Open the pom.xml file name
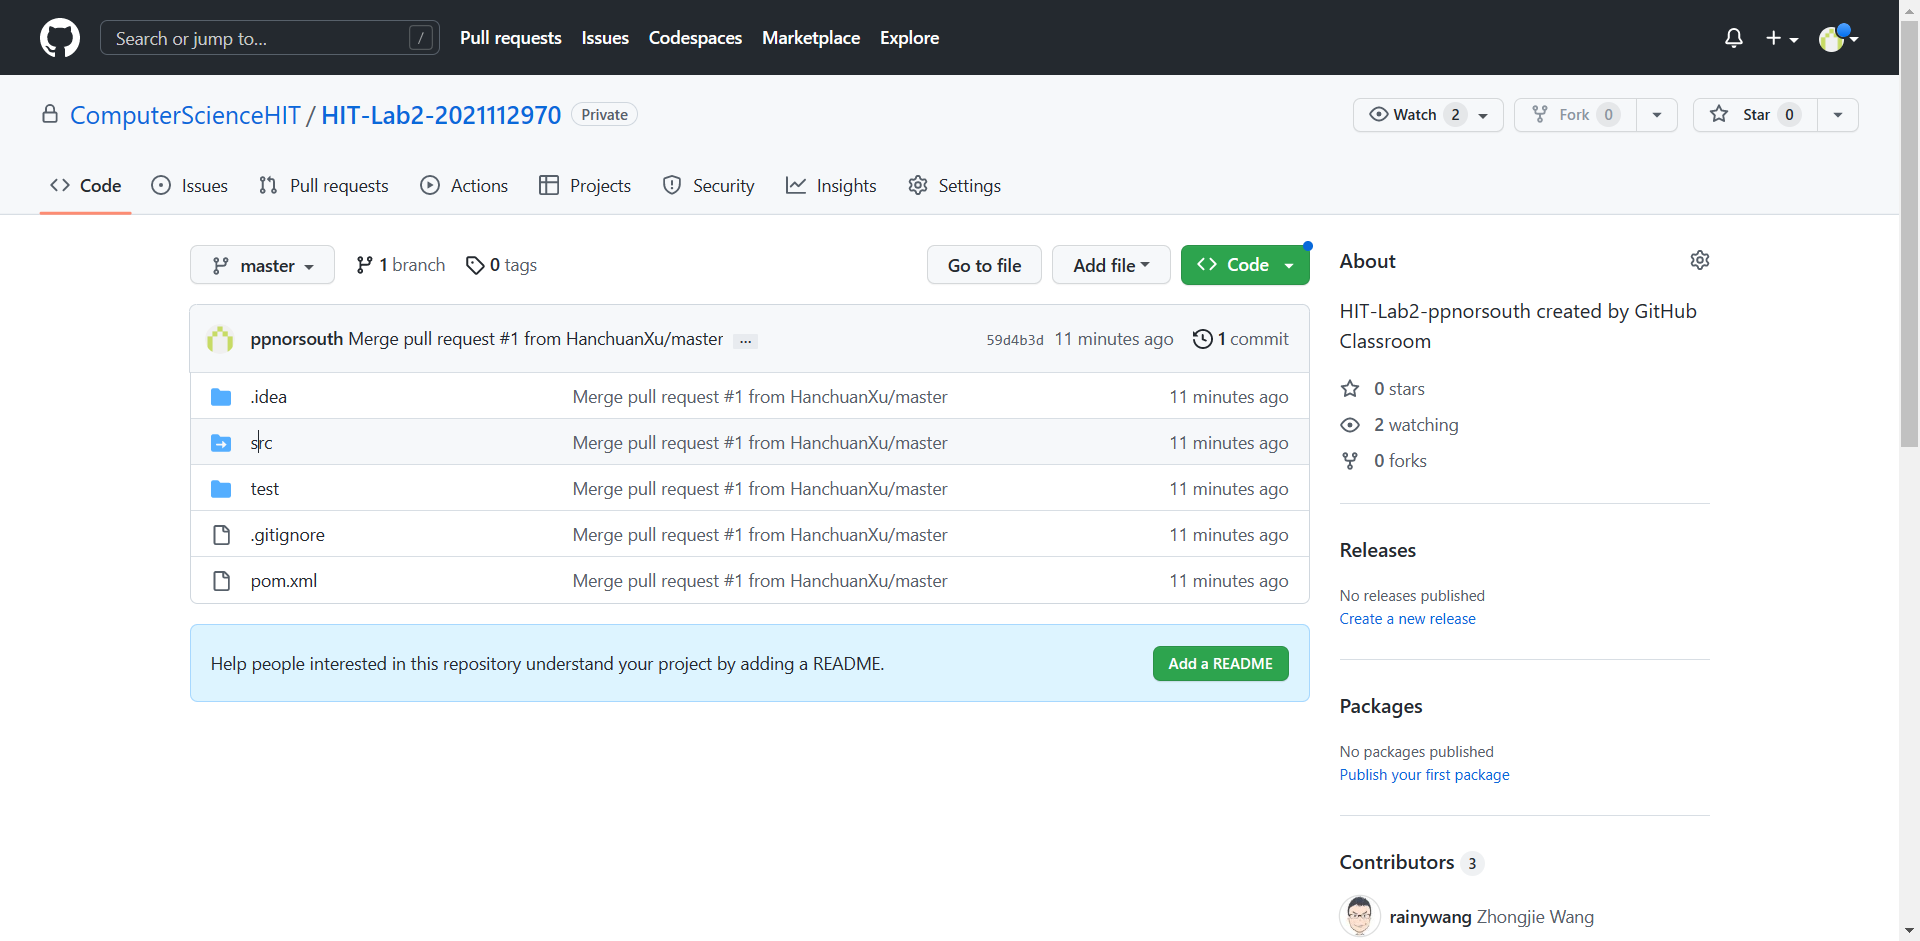Viewport: 1920px width, 941px height. point(284,581)
